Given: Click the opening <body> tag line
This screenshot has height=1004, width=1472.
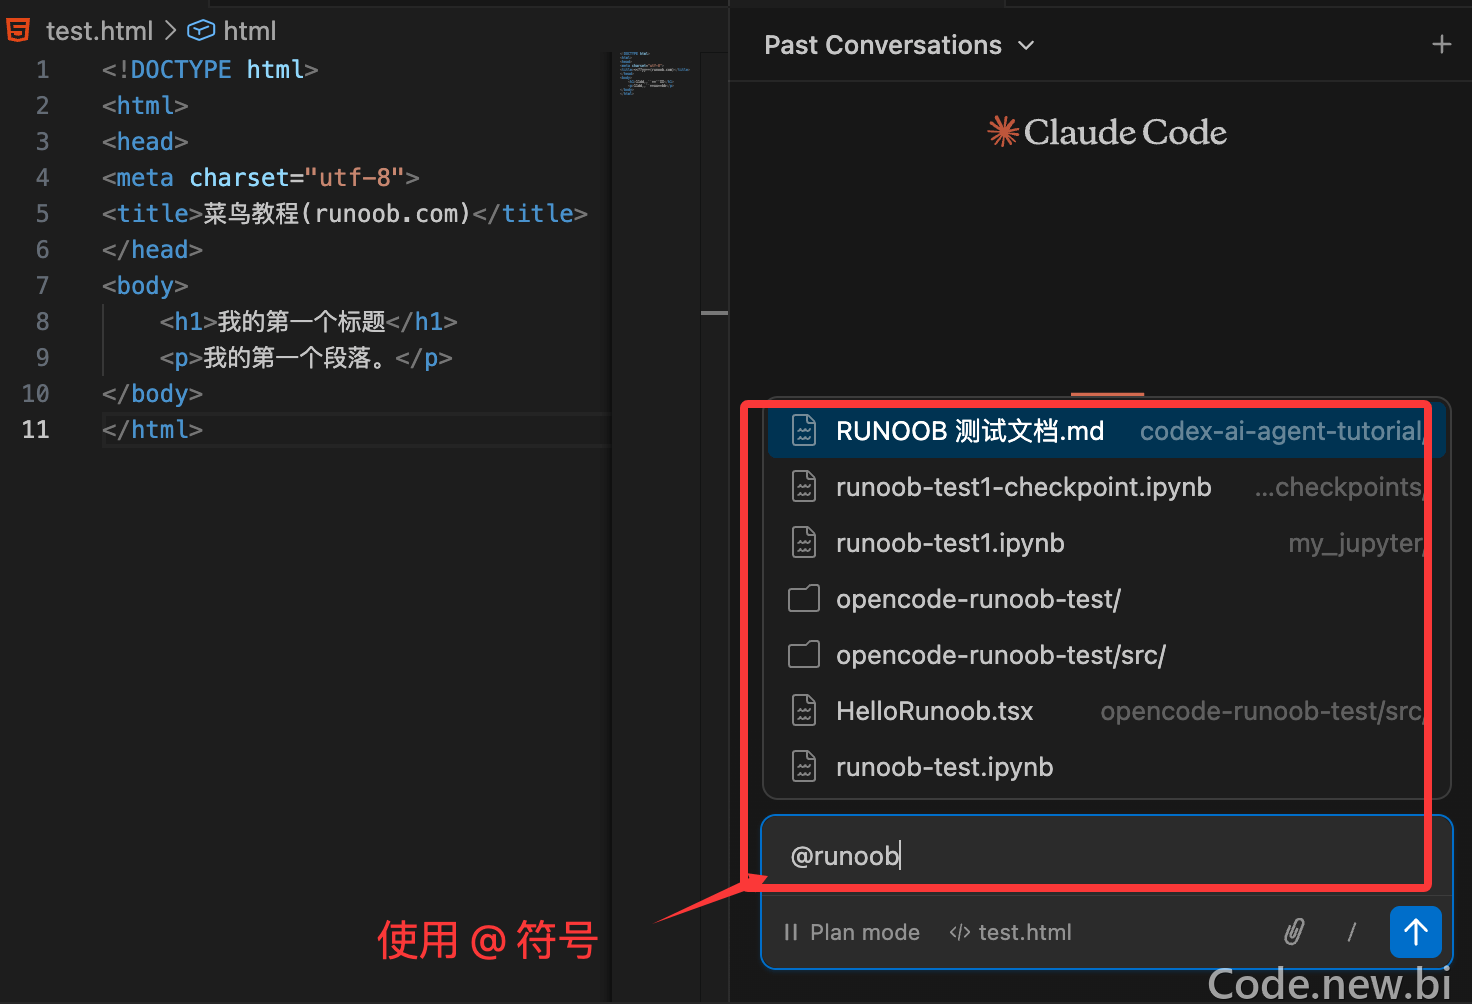Looking at the screenshot, I should pos(145,286).
